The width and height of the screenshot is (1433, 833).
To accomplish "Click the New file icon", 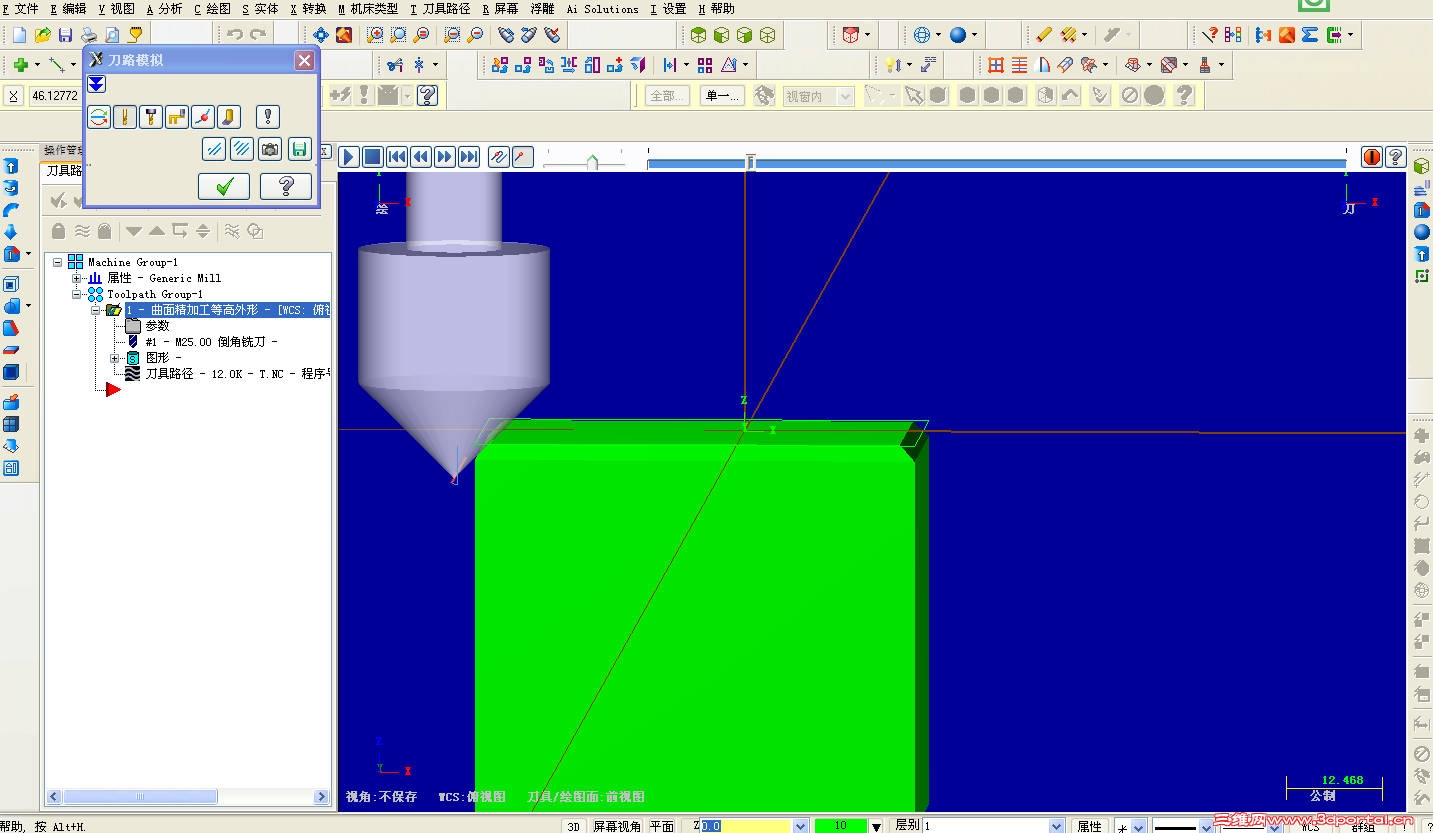I will tap(19, 35).
